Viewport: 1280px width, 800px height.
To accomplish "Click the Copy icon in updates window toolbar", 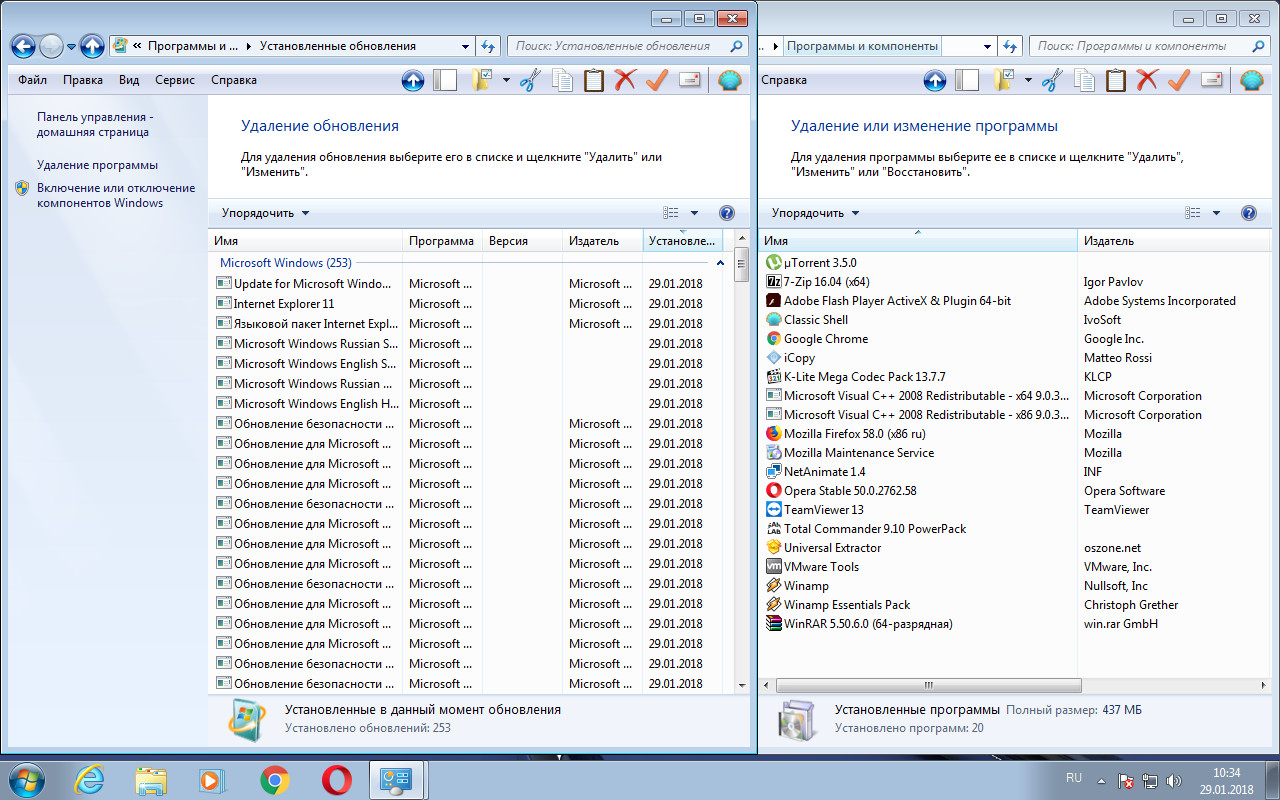I will tap(562, 81).
